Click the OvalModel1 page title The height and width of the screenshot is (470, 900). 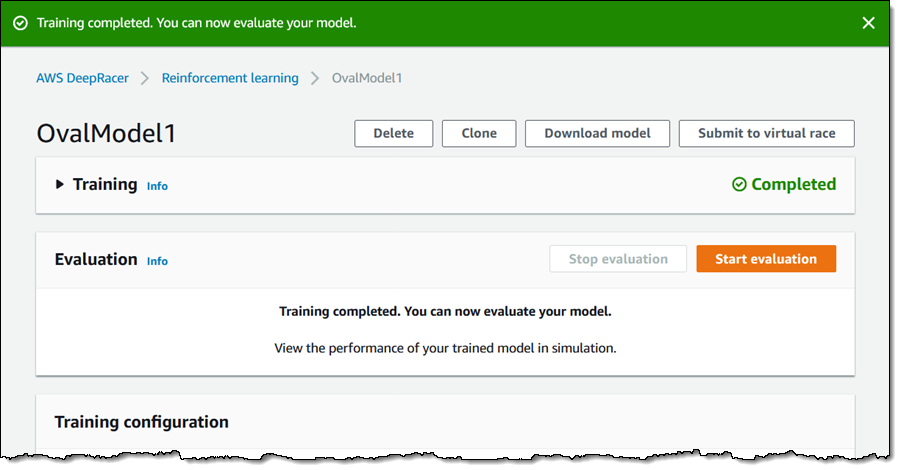pos(106,134)
